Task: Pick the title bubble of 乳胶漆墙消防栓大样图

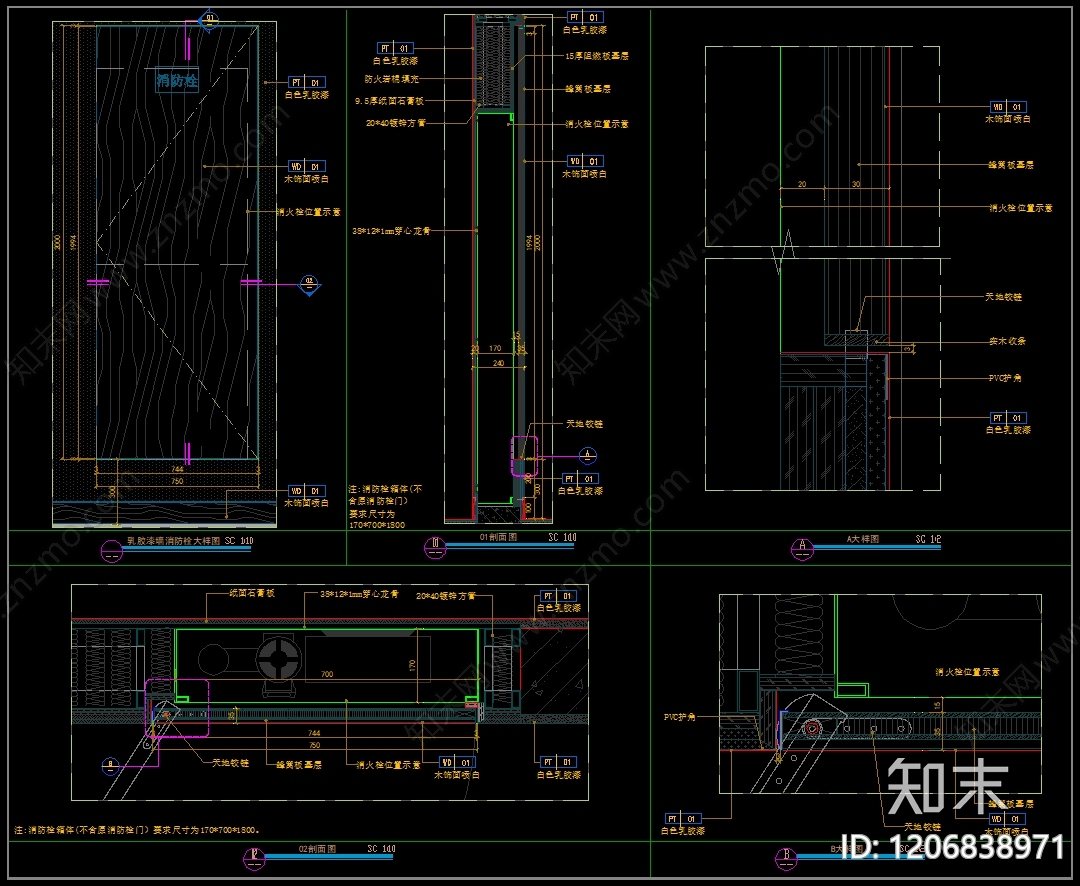Action: (x=112, y=550)
